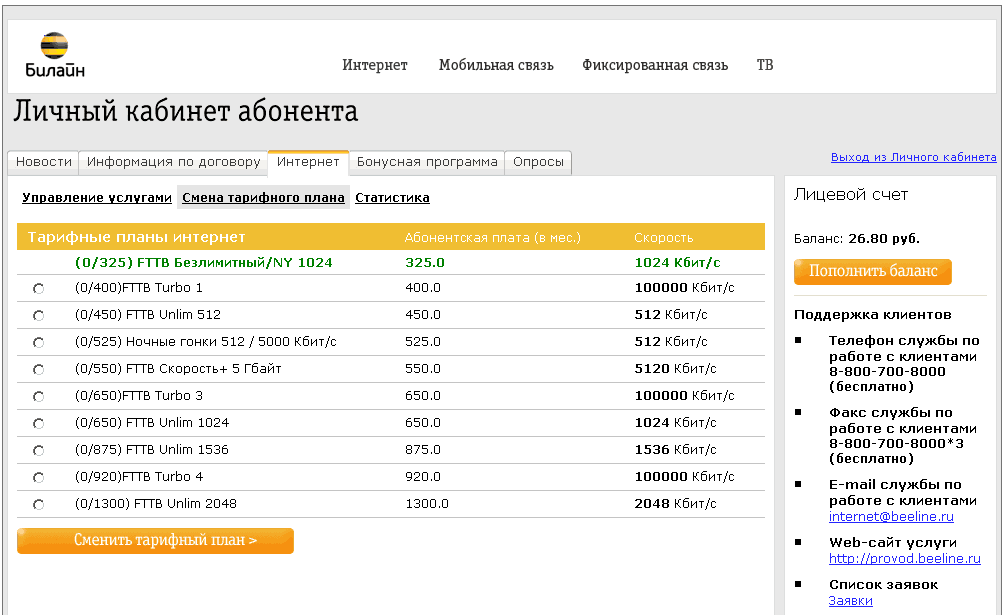Click Выход из Личного кабинета link
The width and height of the screenshot is (1004, 615).
click(x=914, y=157)
